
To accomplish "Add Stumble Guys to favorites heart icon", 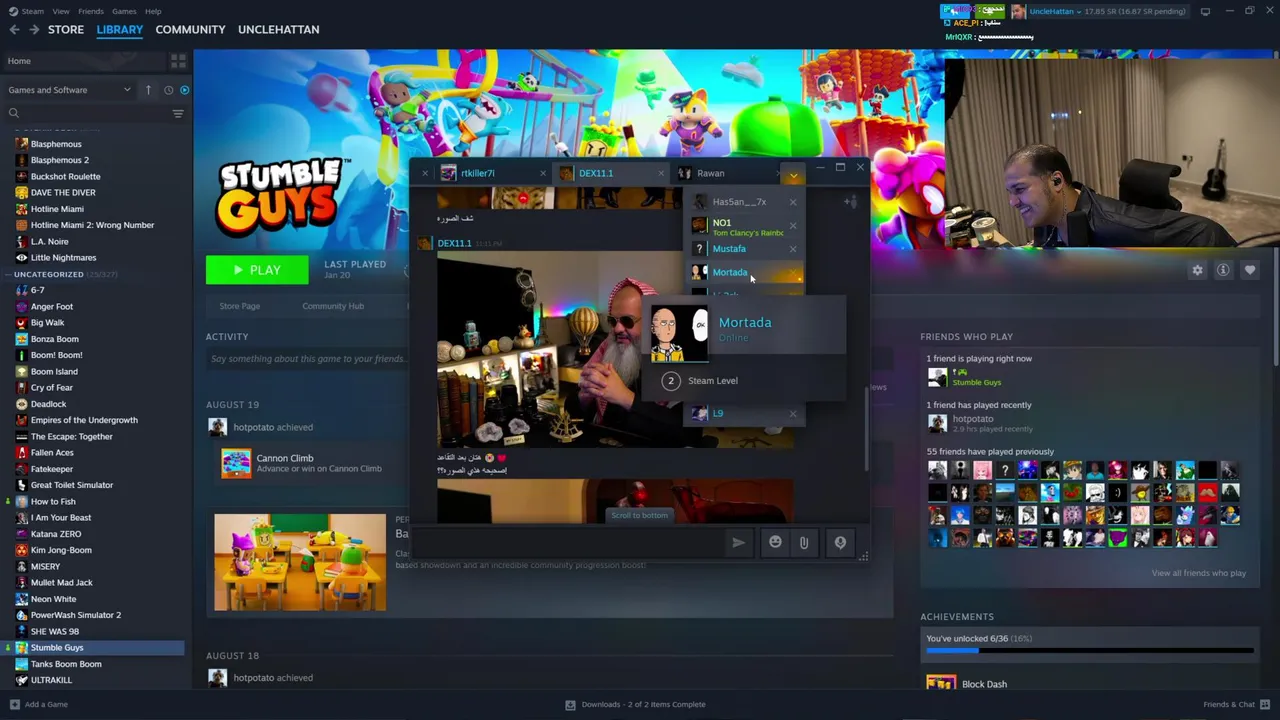I will tap(1250, 270).
